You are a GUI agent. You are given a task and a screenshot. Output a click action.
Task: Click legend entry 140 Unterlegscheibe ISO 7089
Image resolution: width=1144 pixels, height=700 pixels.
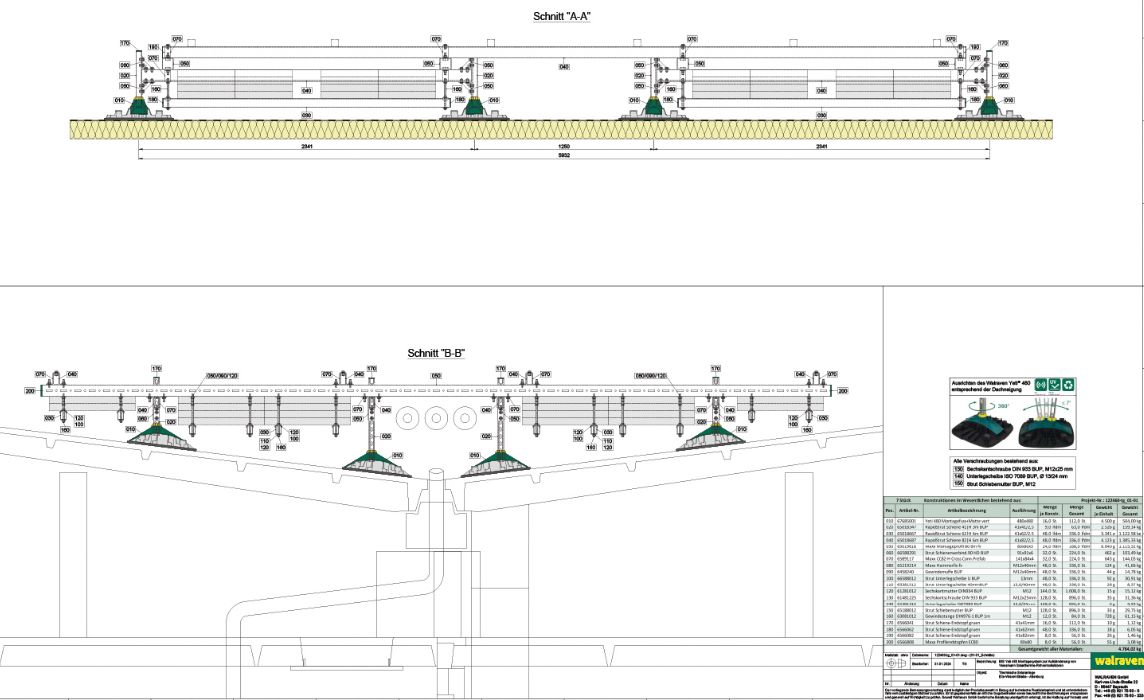pyautogui.click(x=1011, y=476)
